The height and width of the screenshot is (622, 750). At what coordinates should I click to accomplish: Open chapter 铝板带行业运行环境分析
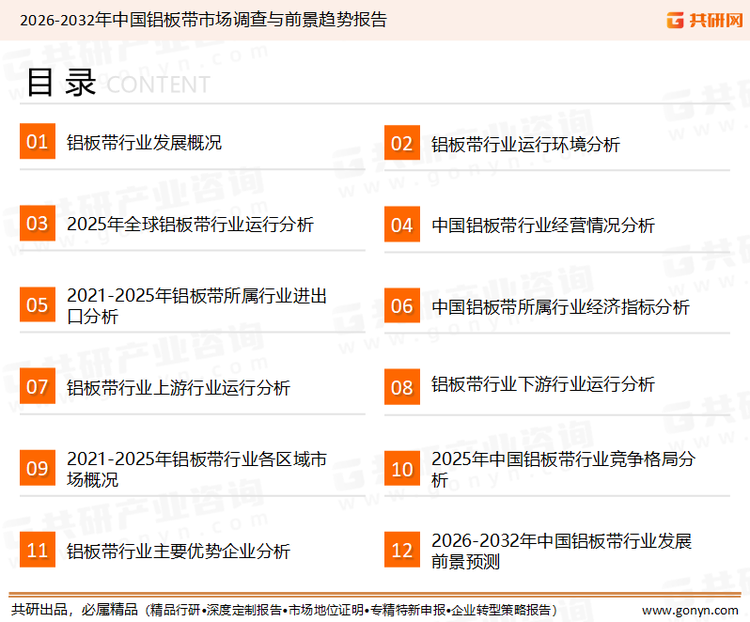(x=526, y=144)
